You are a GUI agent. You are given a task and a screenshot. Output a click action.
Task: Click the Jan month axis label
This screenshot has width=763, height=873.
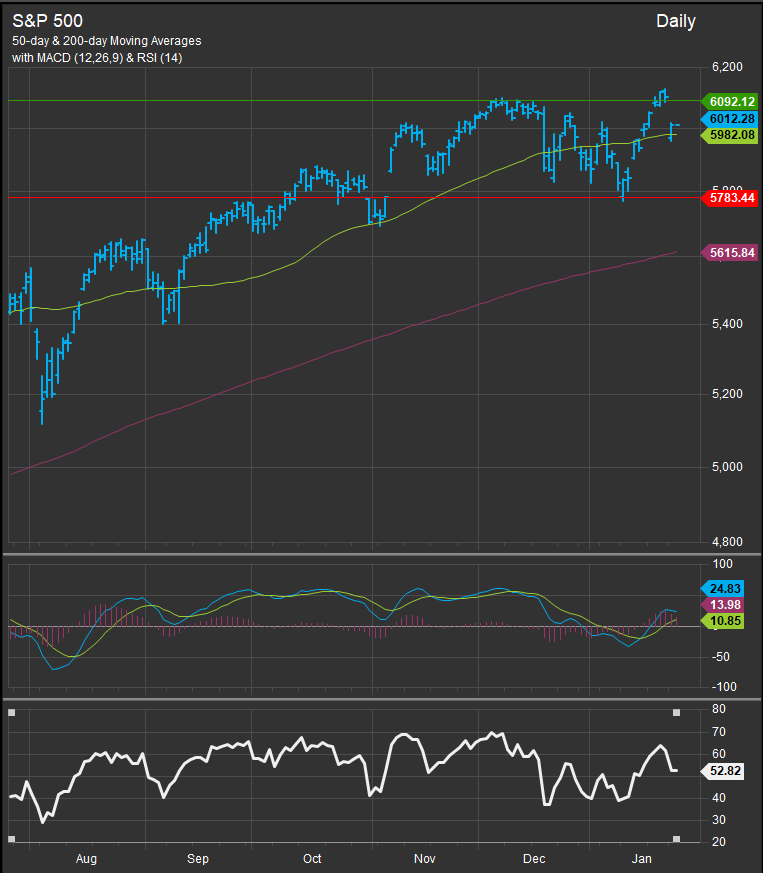[x=642, y=859]
